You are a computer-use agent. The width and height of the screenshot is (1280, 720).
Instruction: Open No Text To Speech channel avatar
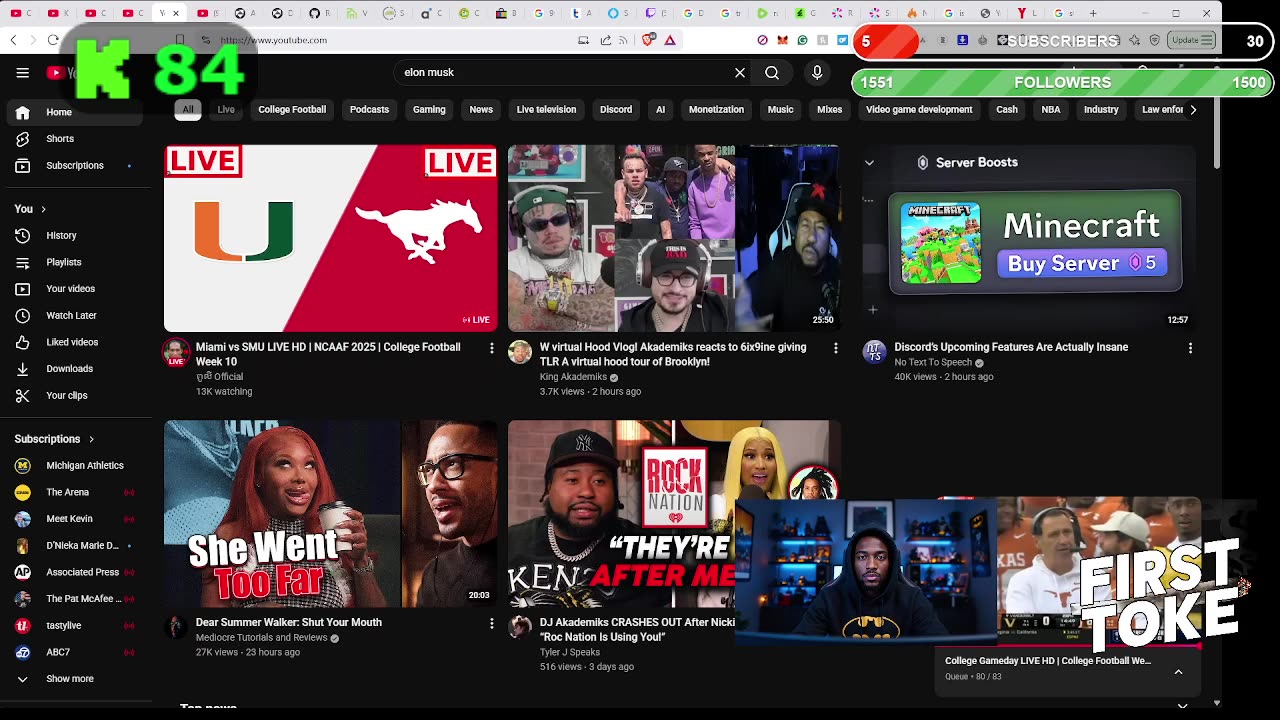[875, 351]
